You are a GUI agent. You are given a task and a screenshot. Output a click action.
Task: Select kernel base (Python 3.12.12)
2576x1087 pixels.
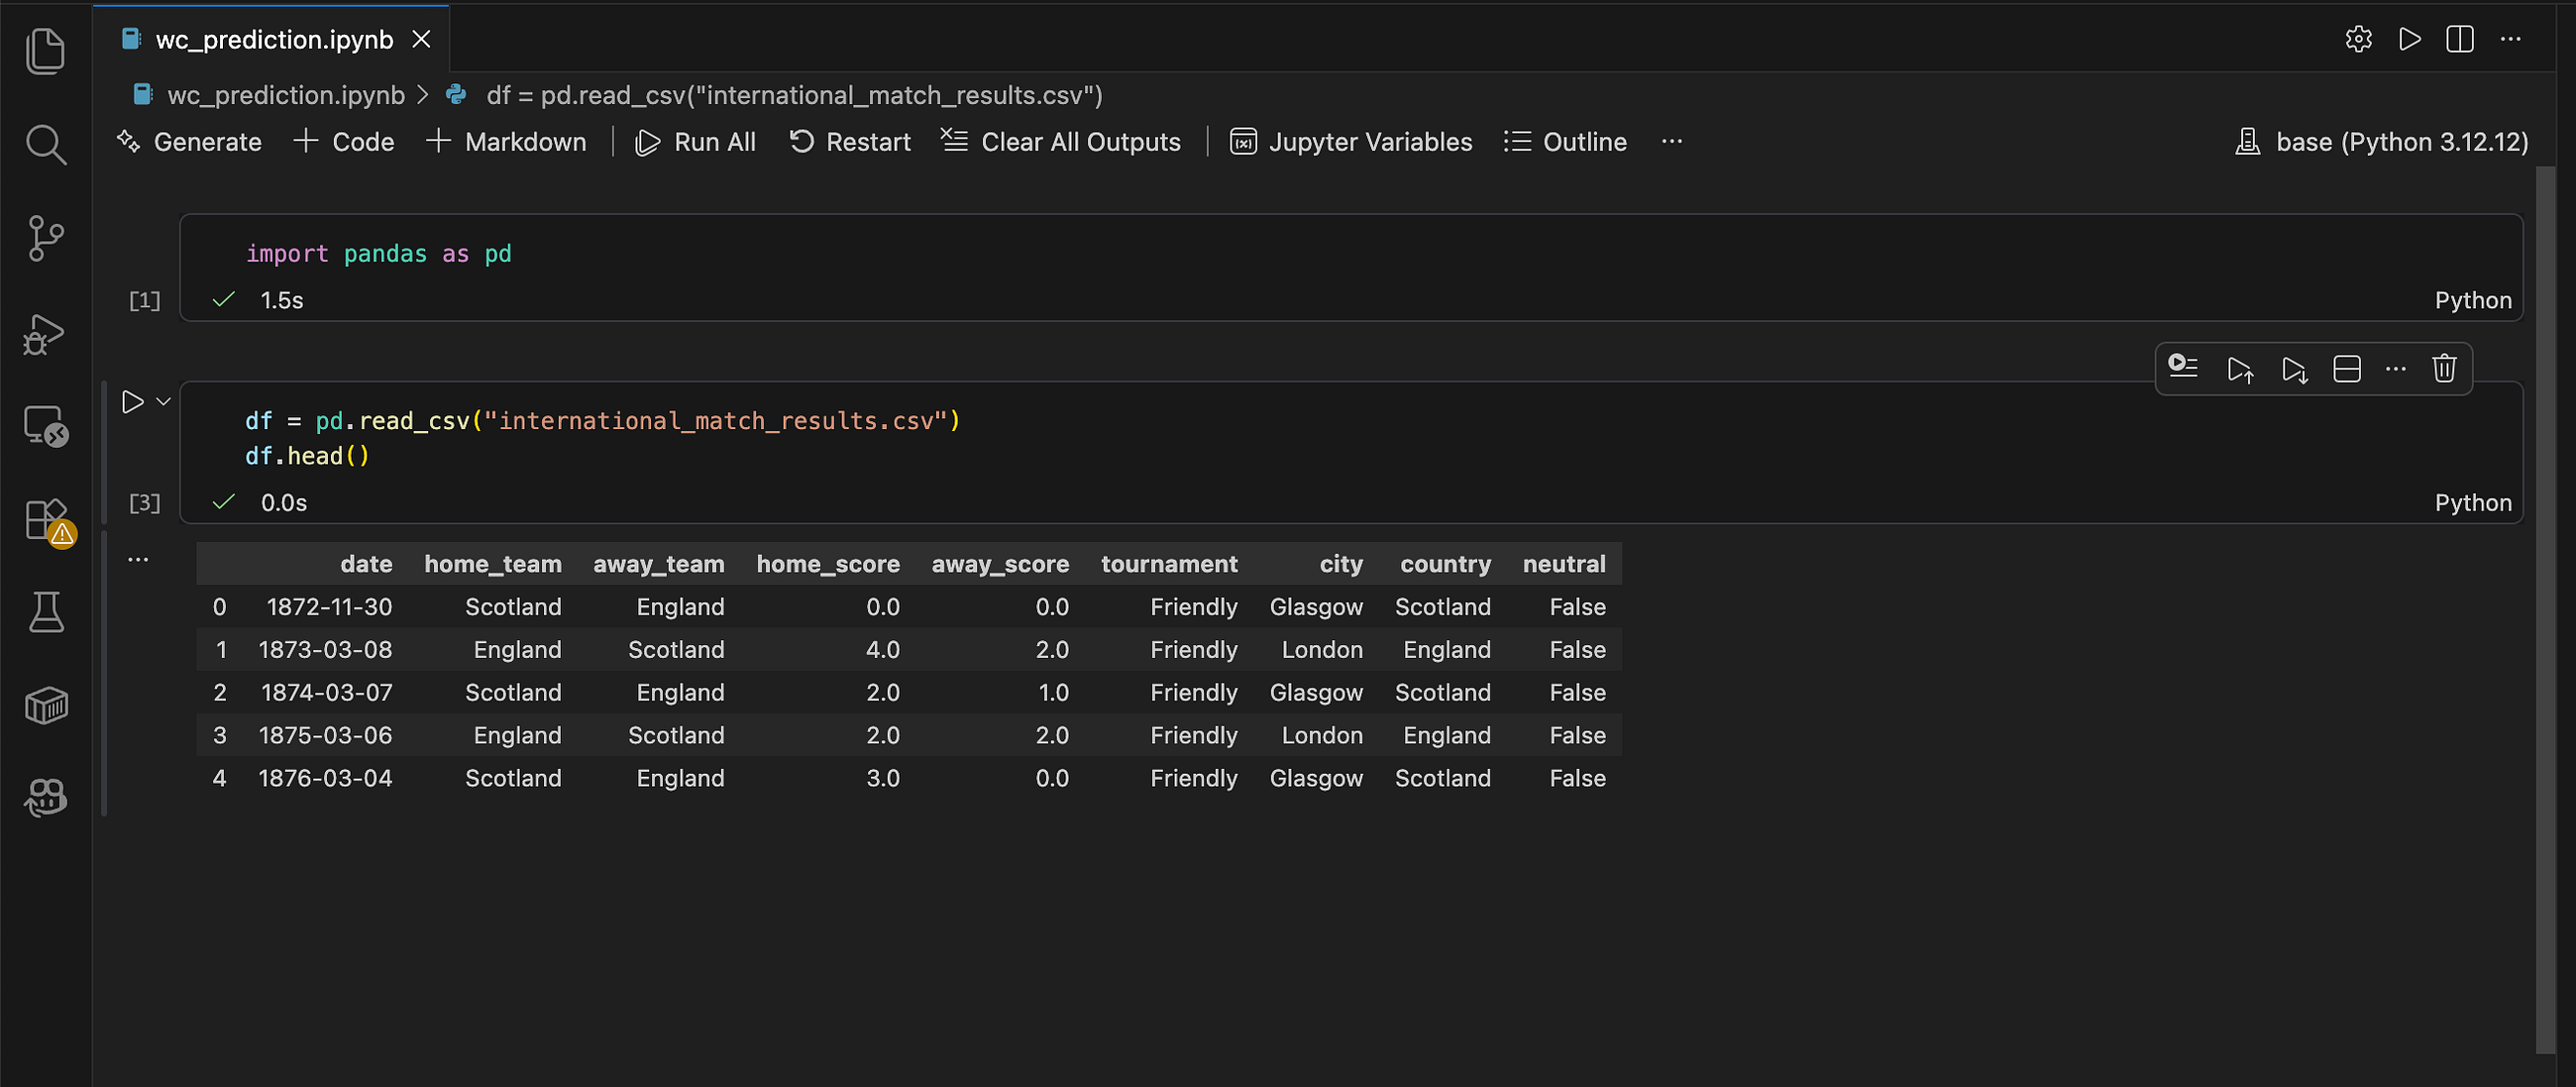2382,142
